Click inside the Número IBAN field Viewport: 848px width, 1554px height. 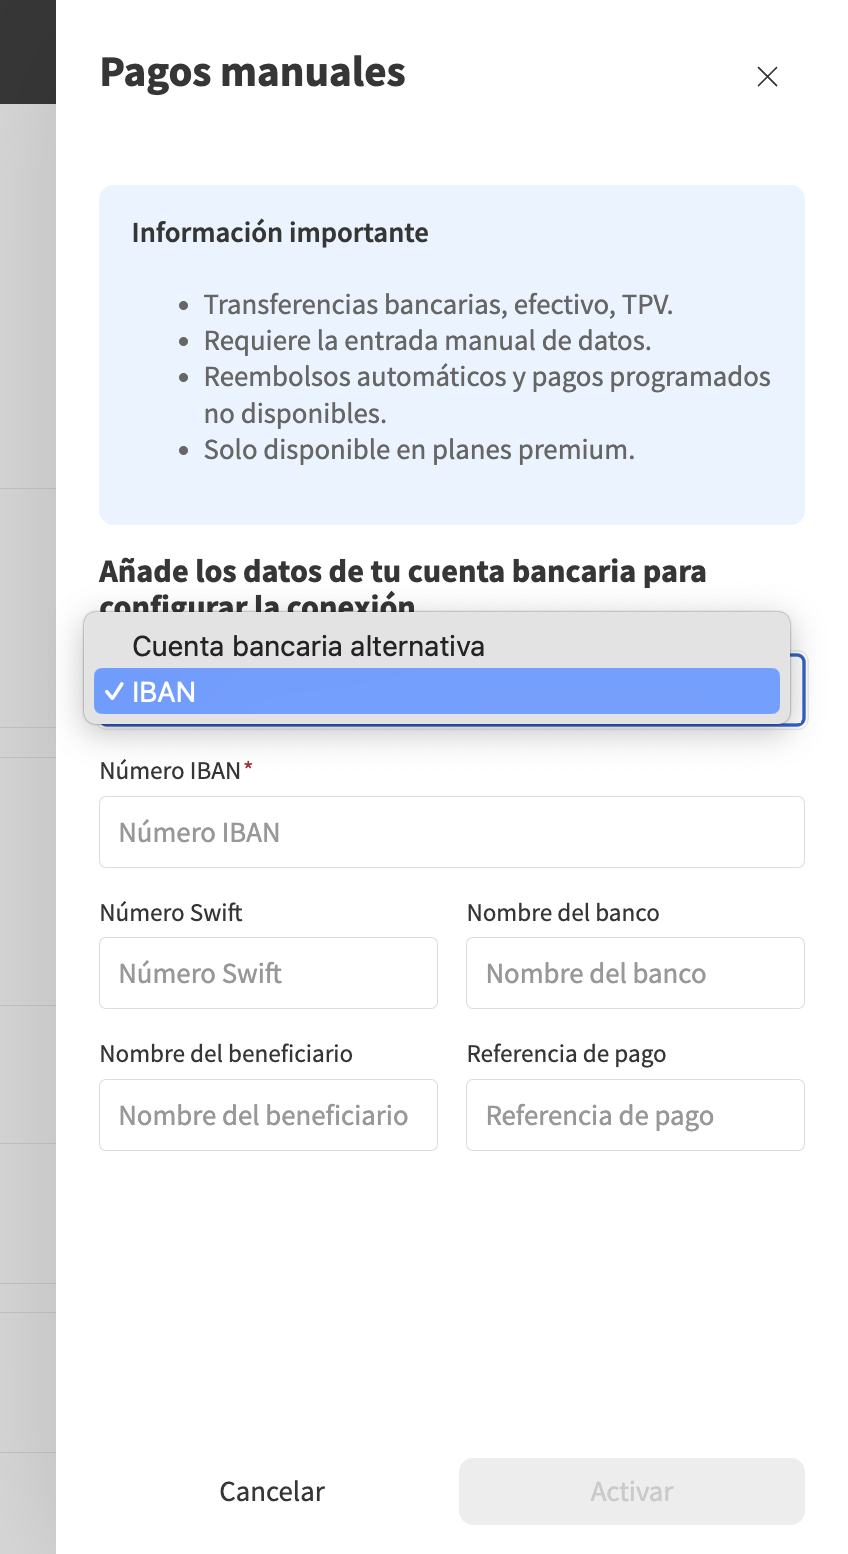pyautogui.click(x=451, y=831)
